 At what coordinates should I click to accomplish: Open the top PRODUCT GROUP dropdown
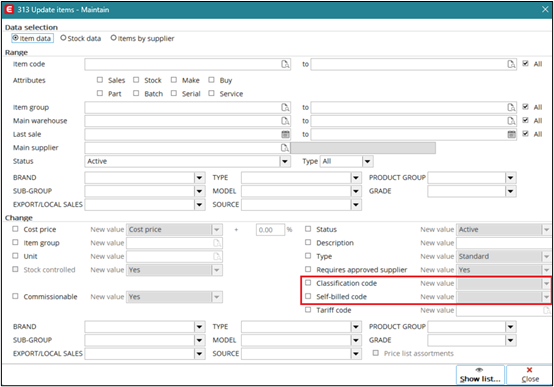(511, 178)
